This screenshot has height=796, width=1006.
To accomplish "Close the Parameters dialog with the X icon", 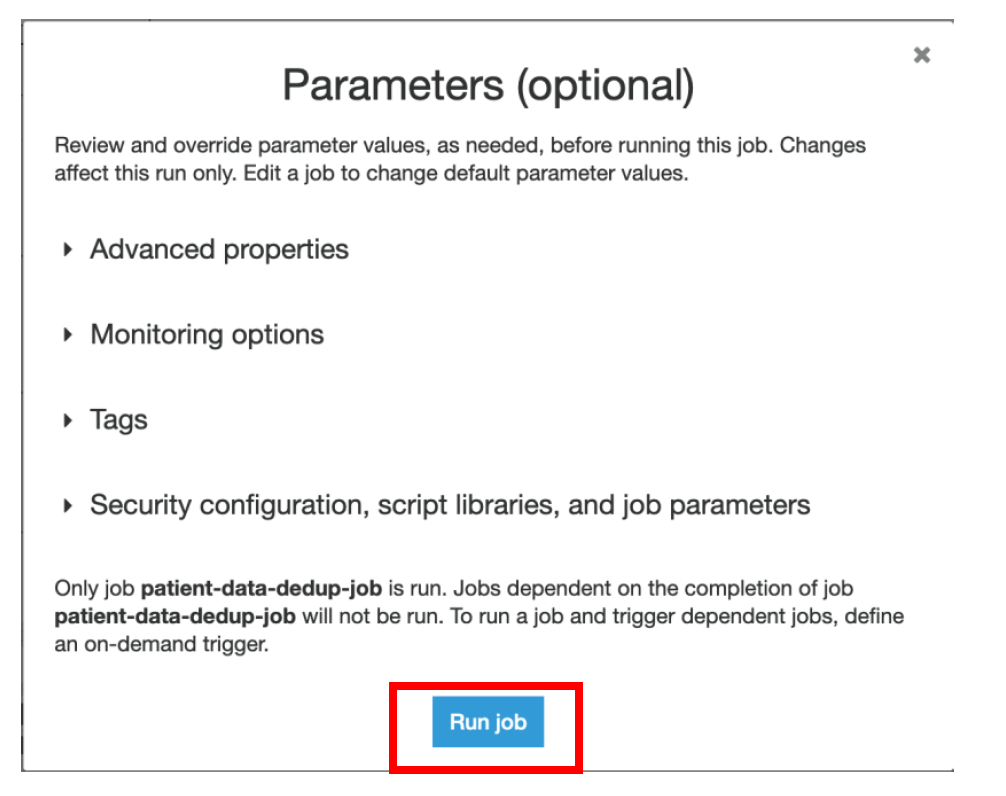I will tap(921, 55).
